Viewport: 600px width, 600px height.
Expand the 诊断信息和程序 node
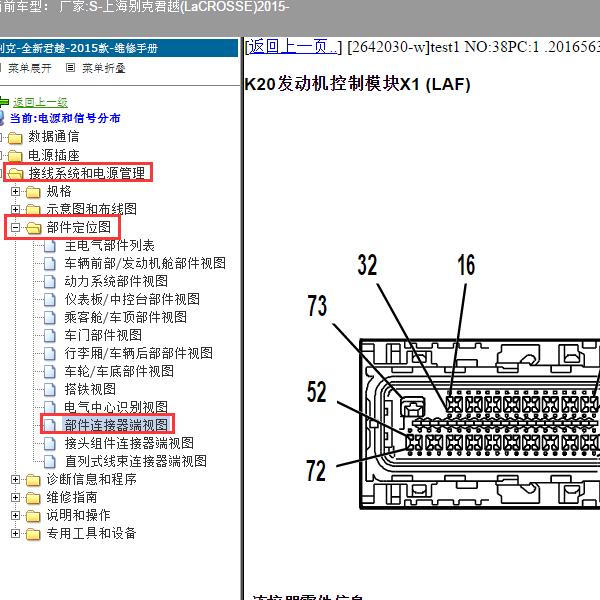tap(15, 479)
